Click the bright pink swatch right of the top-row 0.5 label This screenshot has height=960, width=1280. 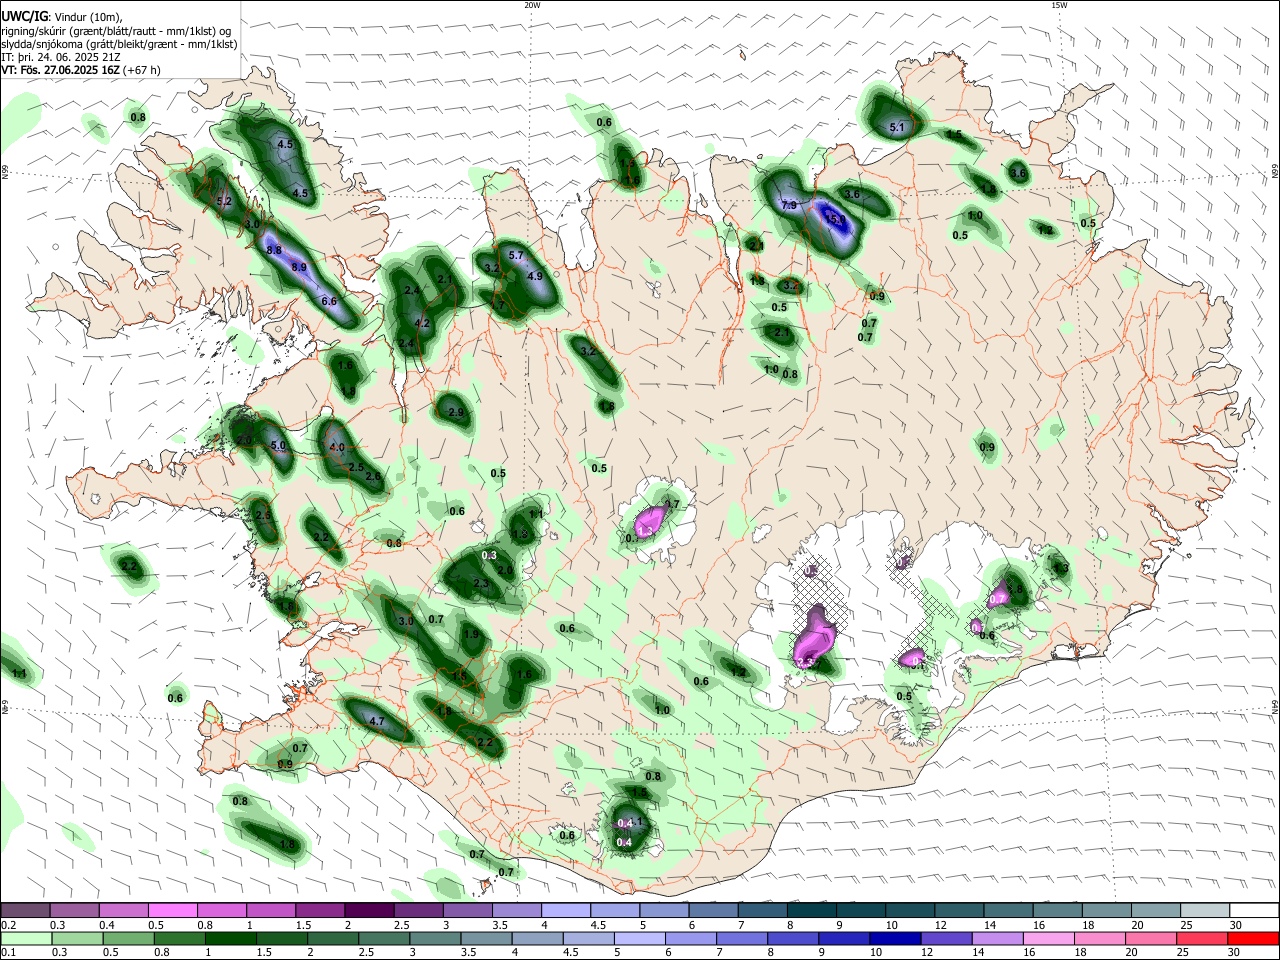[x=172, y=911]
